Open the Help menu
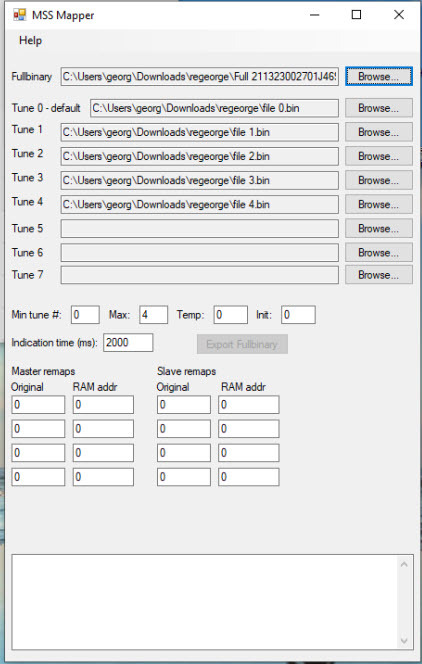422x664 pixels. click(x=30, y=41)
